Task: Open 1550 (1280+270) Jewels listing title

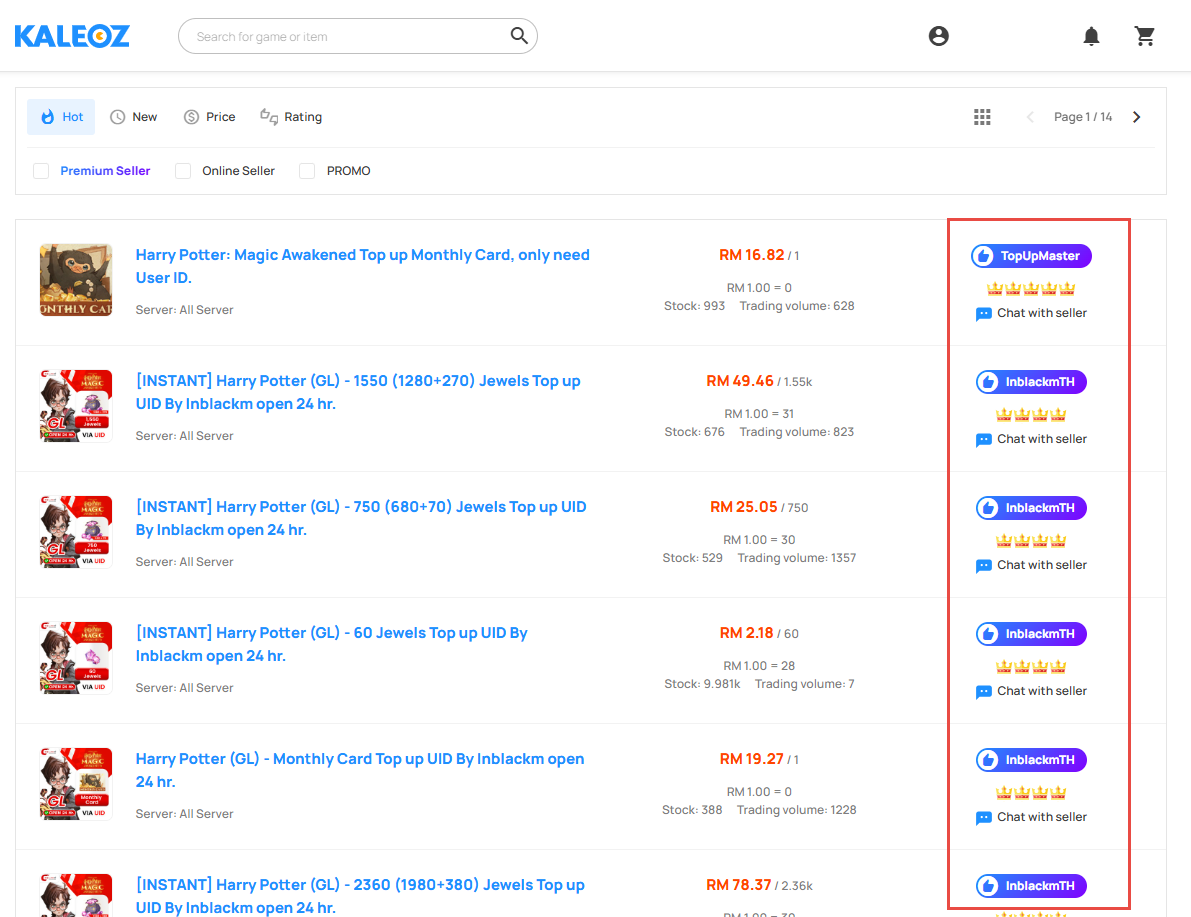Action: pyautogui.click(x=358, y=392)
